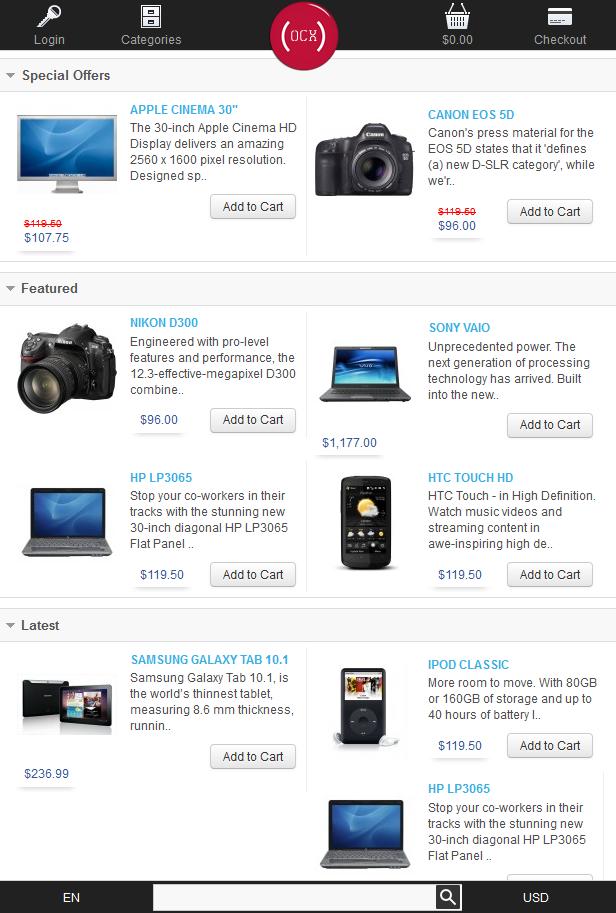
Task: Change currency via USD selector
Action: coord(536,897)
